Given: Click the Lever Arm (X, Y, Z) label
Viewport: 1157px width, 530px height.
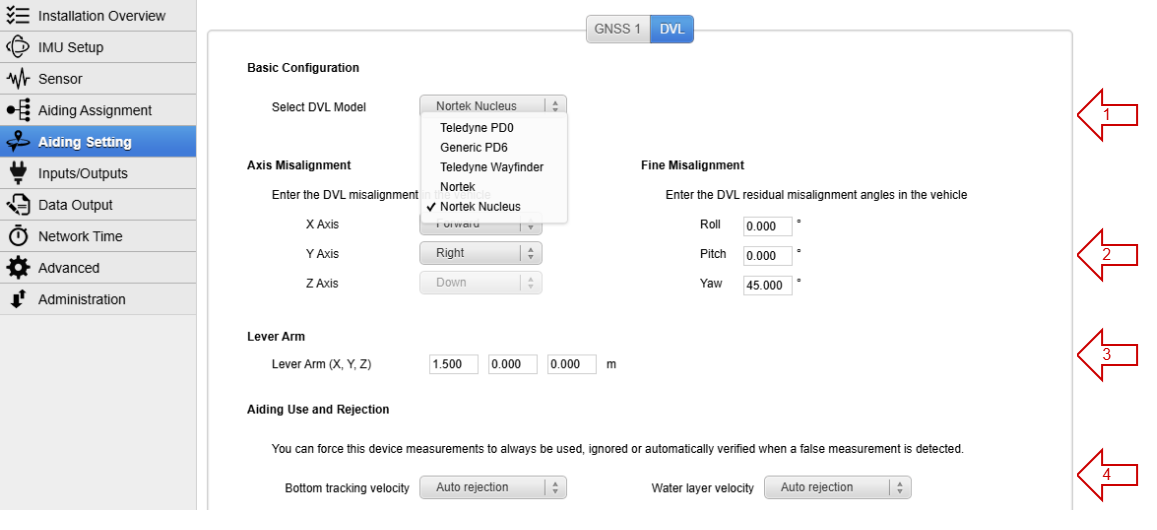Looking at the screenshot, I should (322, 364).
